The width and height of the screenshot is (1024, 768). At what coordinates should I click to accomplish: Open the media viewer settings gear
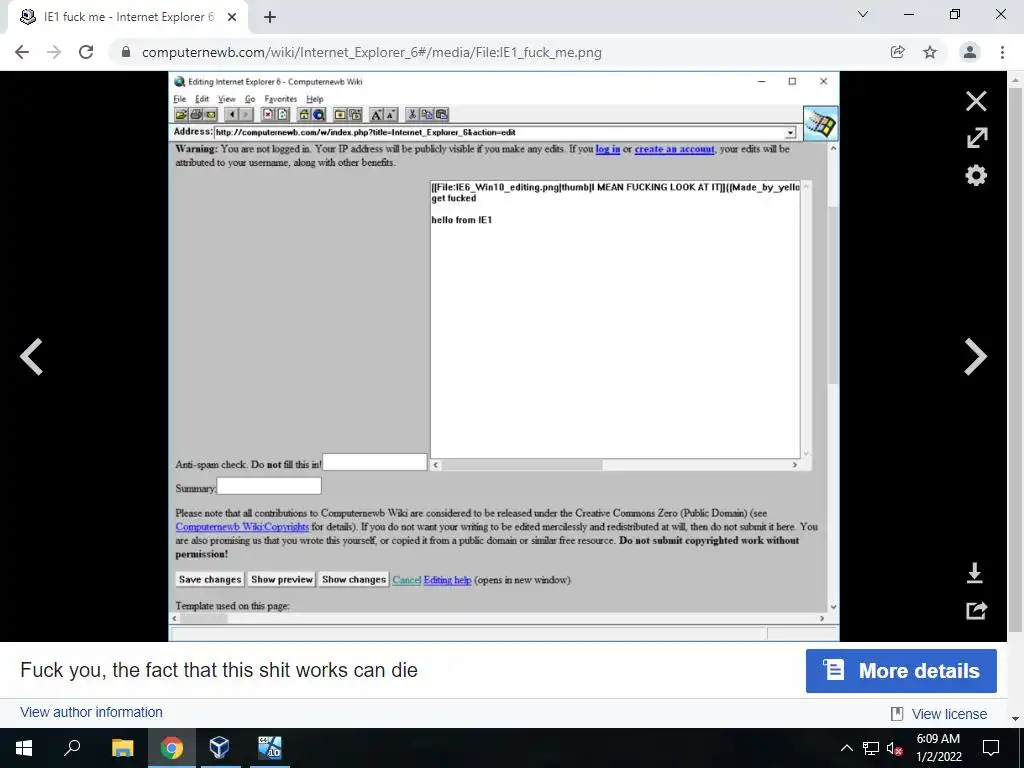tap(976, 175)
